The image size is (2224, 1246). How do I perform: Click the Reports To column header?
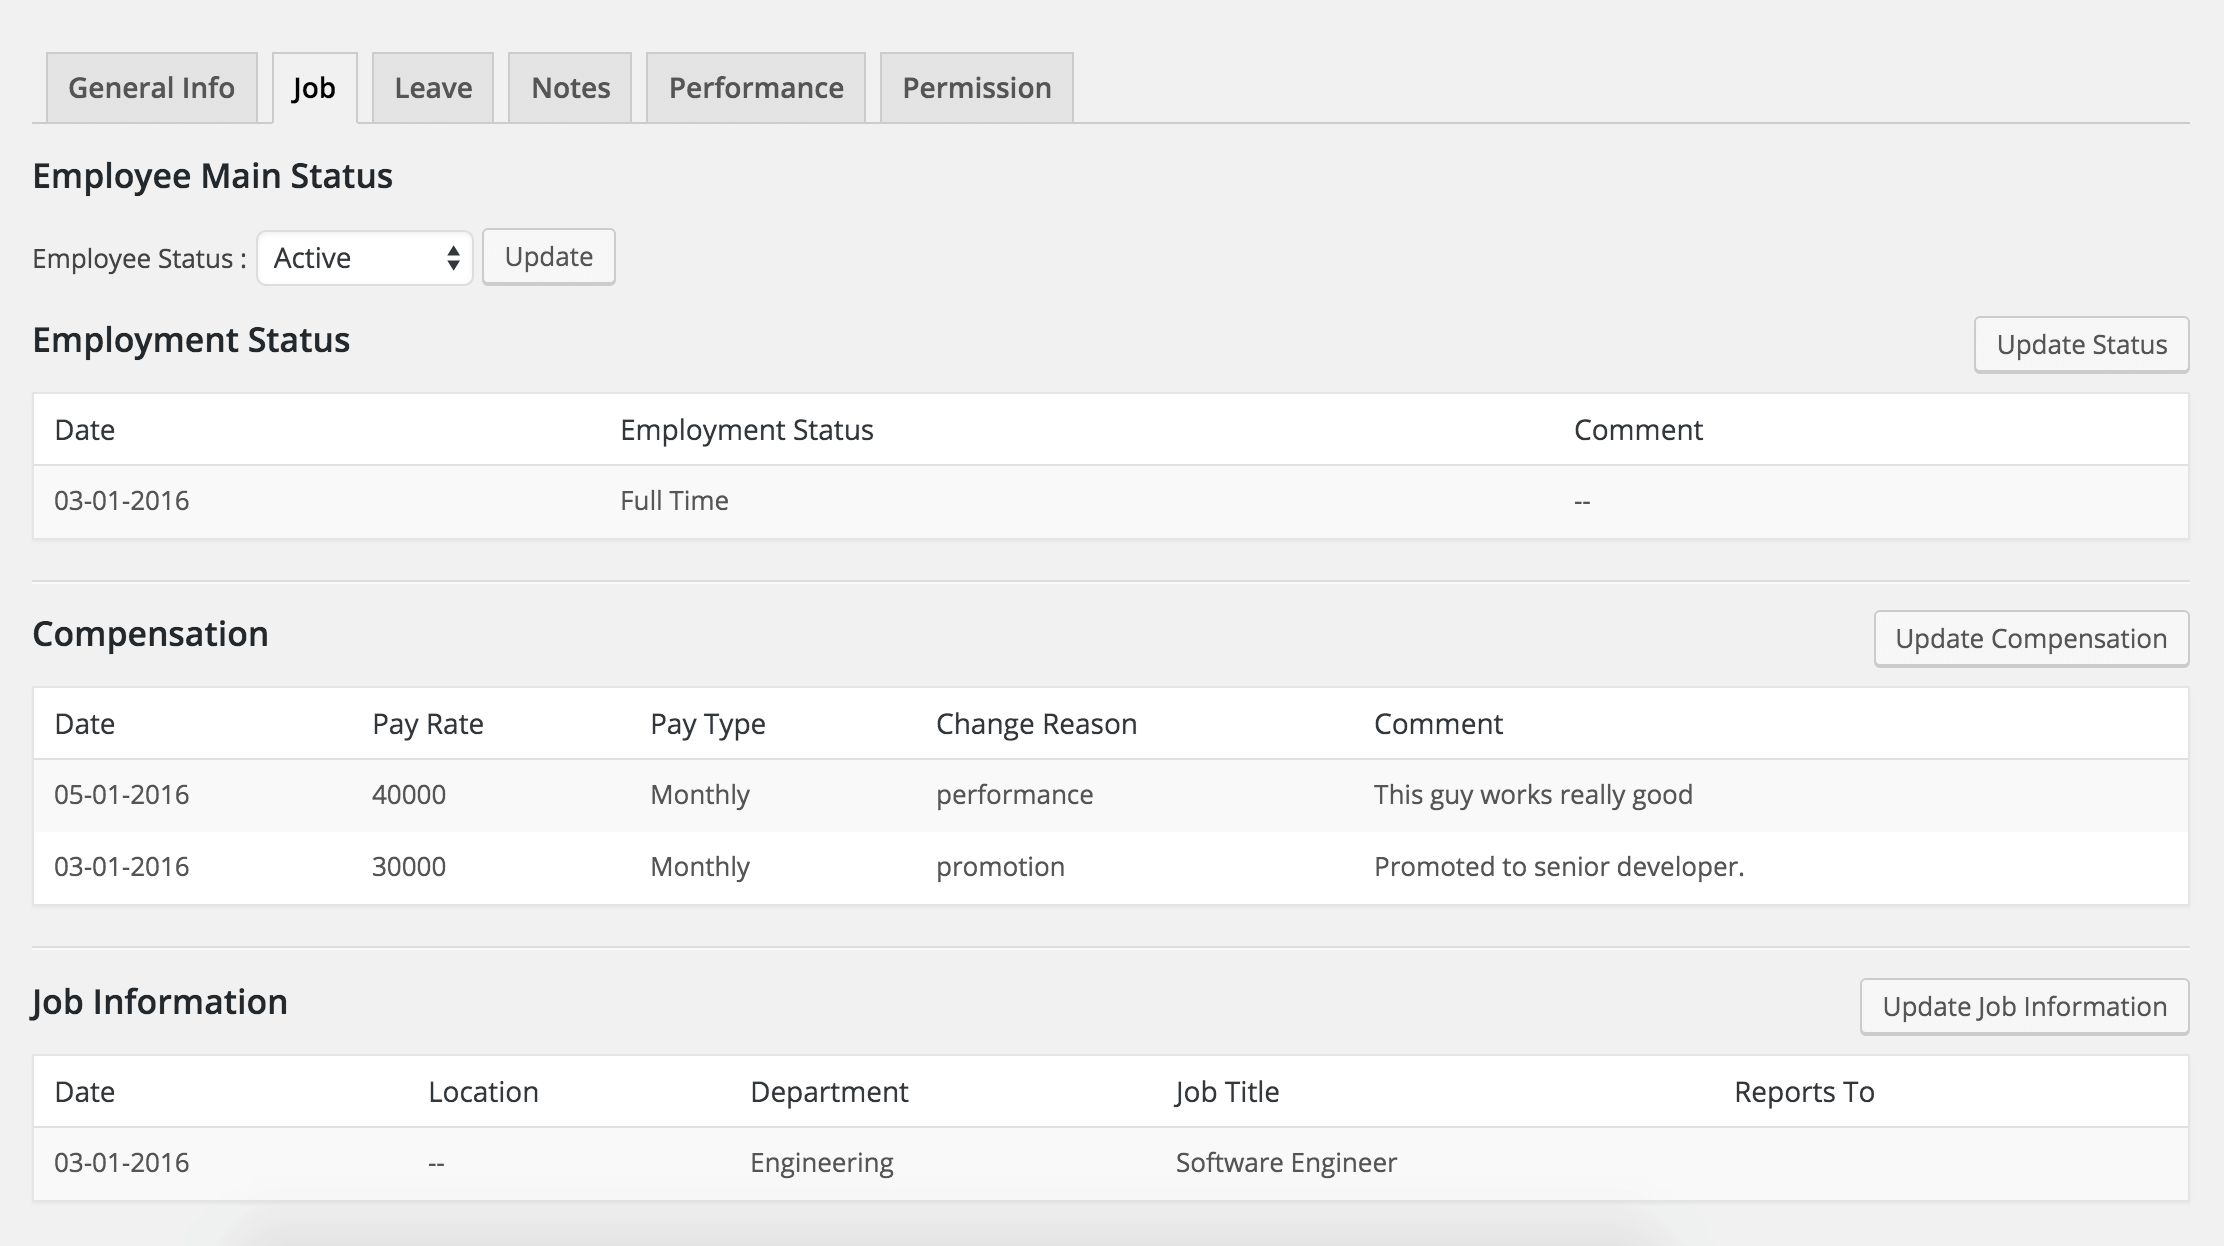click(1804, 1092)
